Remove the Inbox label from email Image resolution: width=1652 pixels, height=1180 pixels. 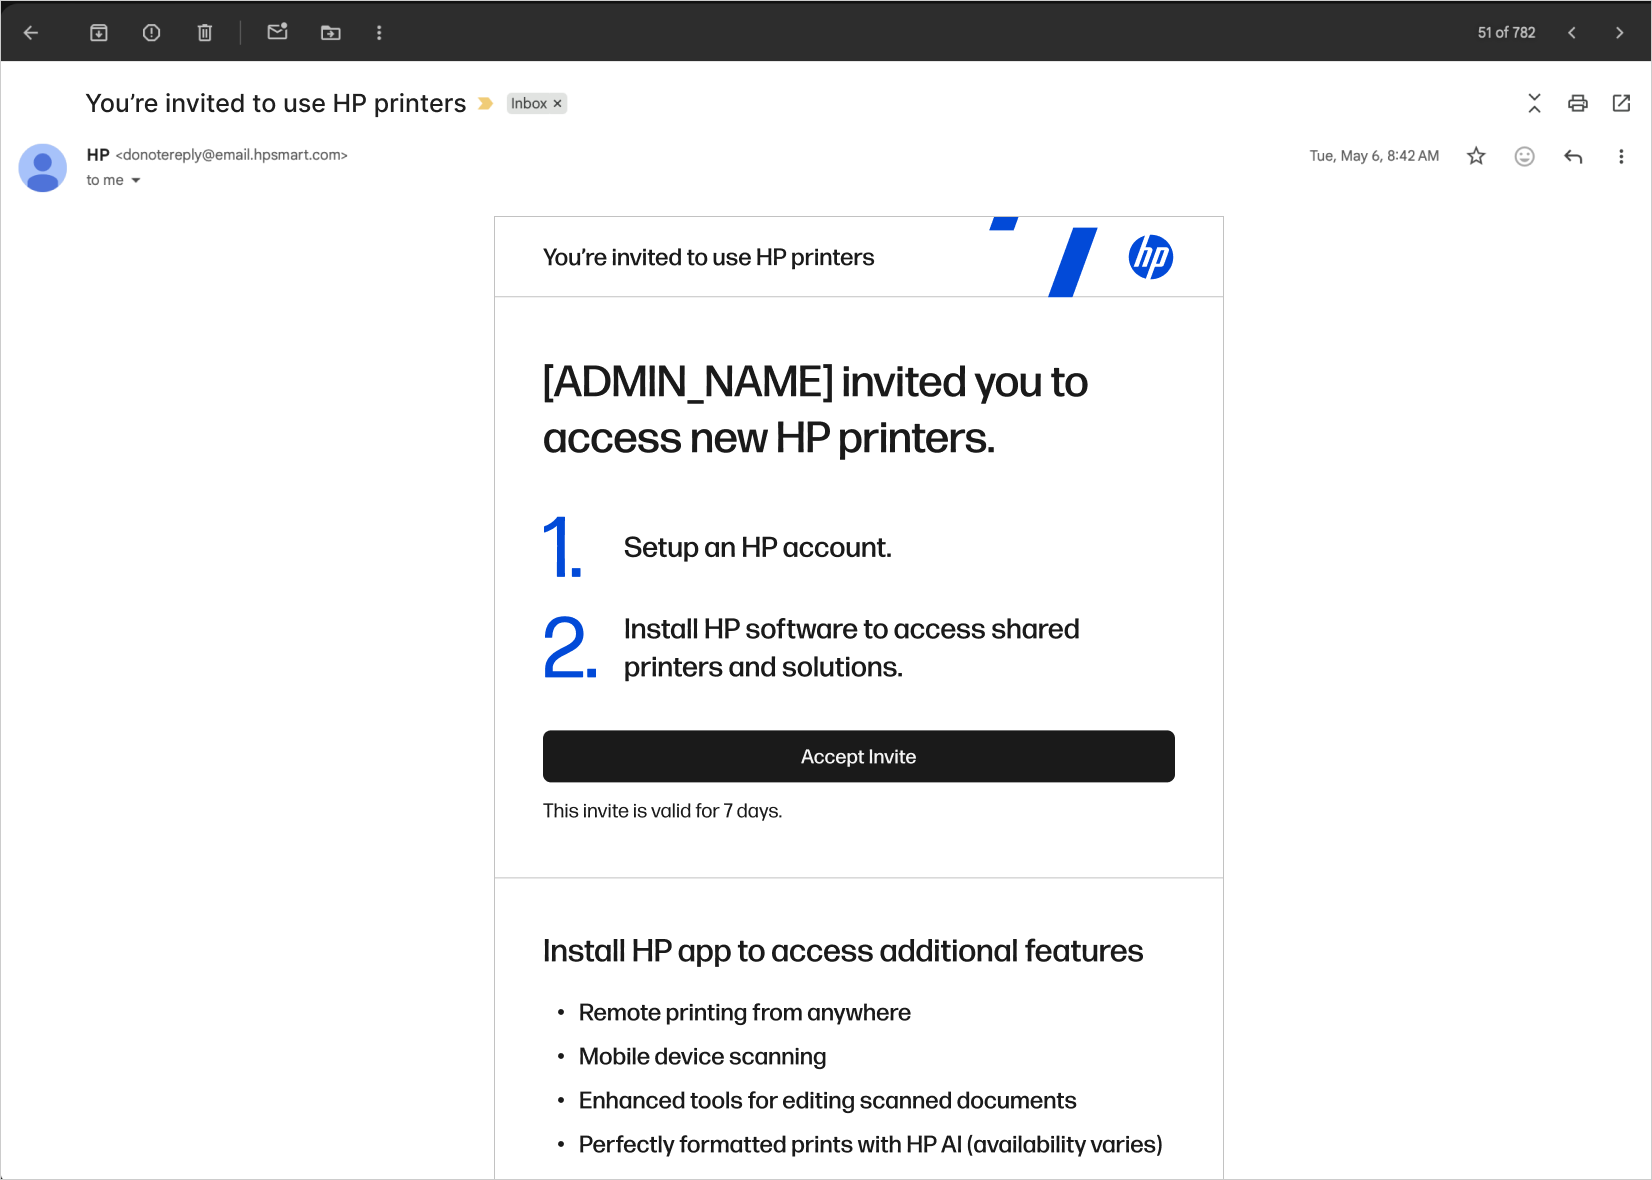[x=558, y=104]
